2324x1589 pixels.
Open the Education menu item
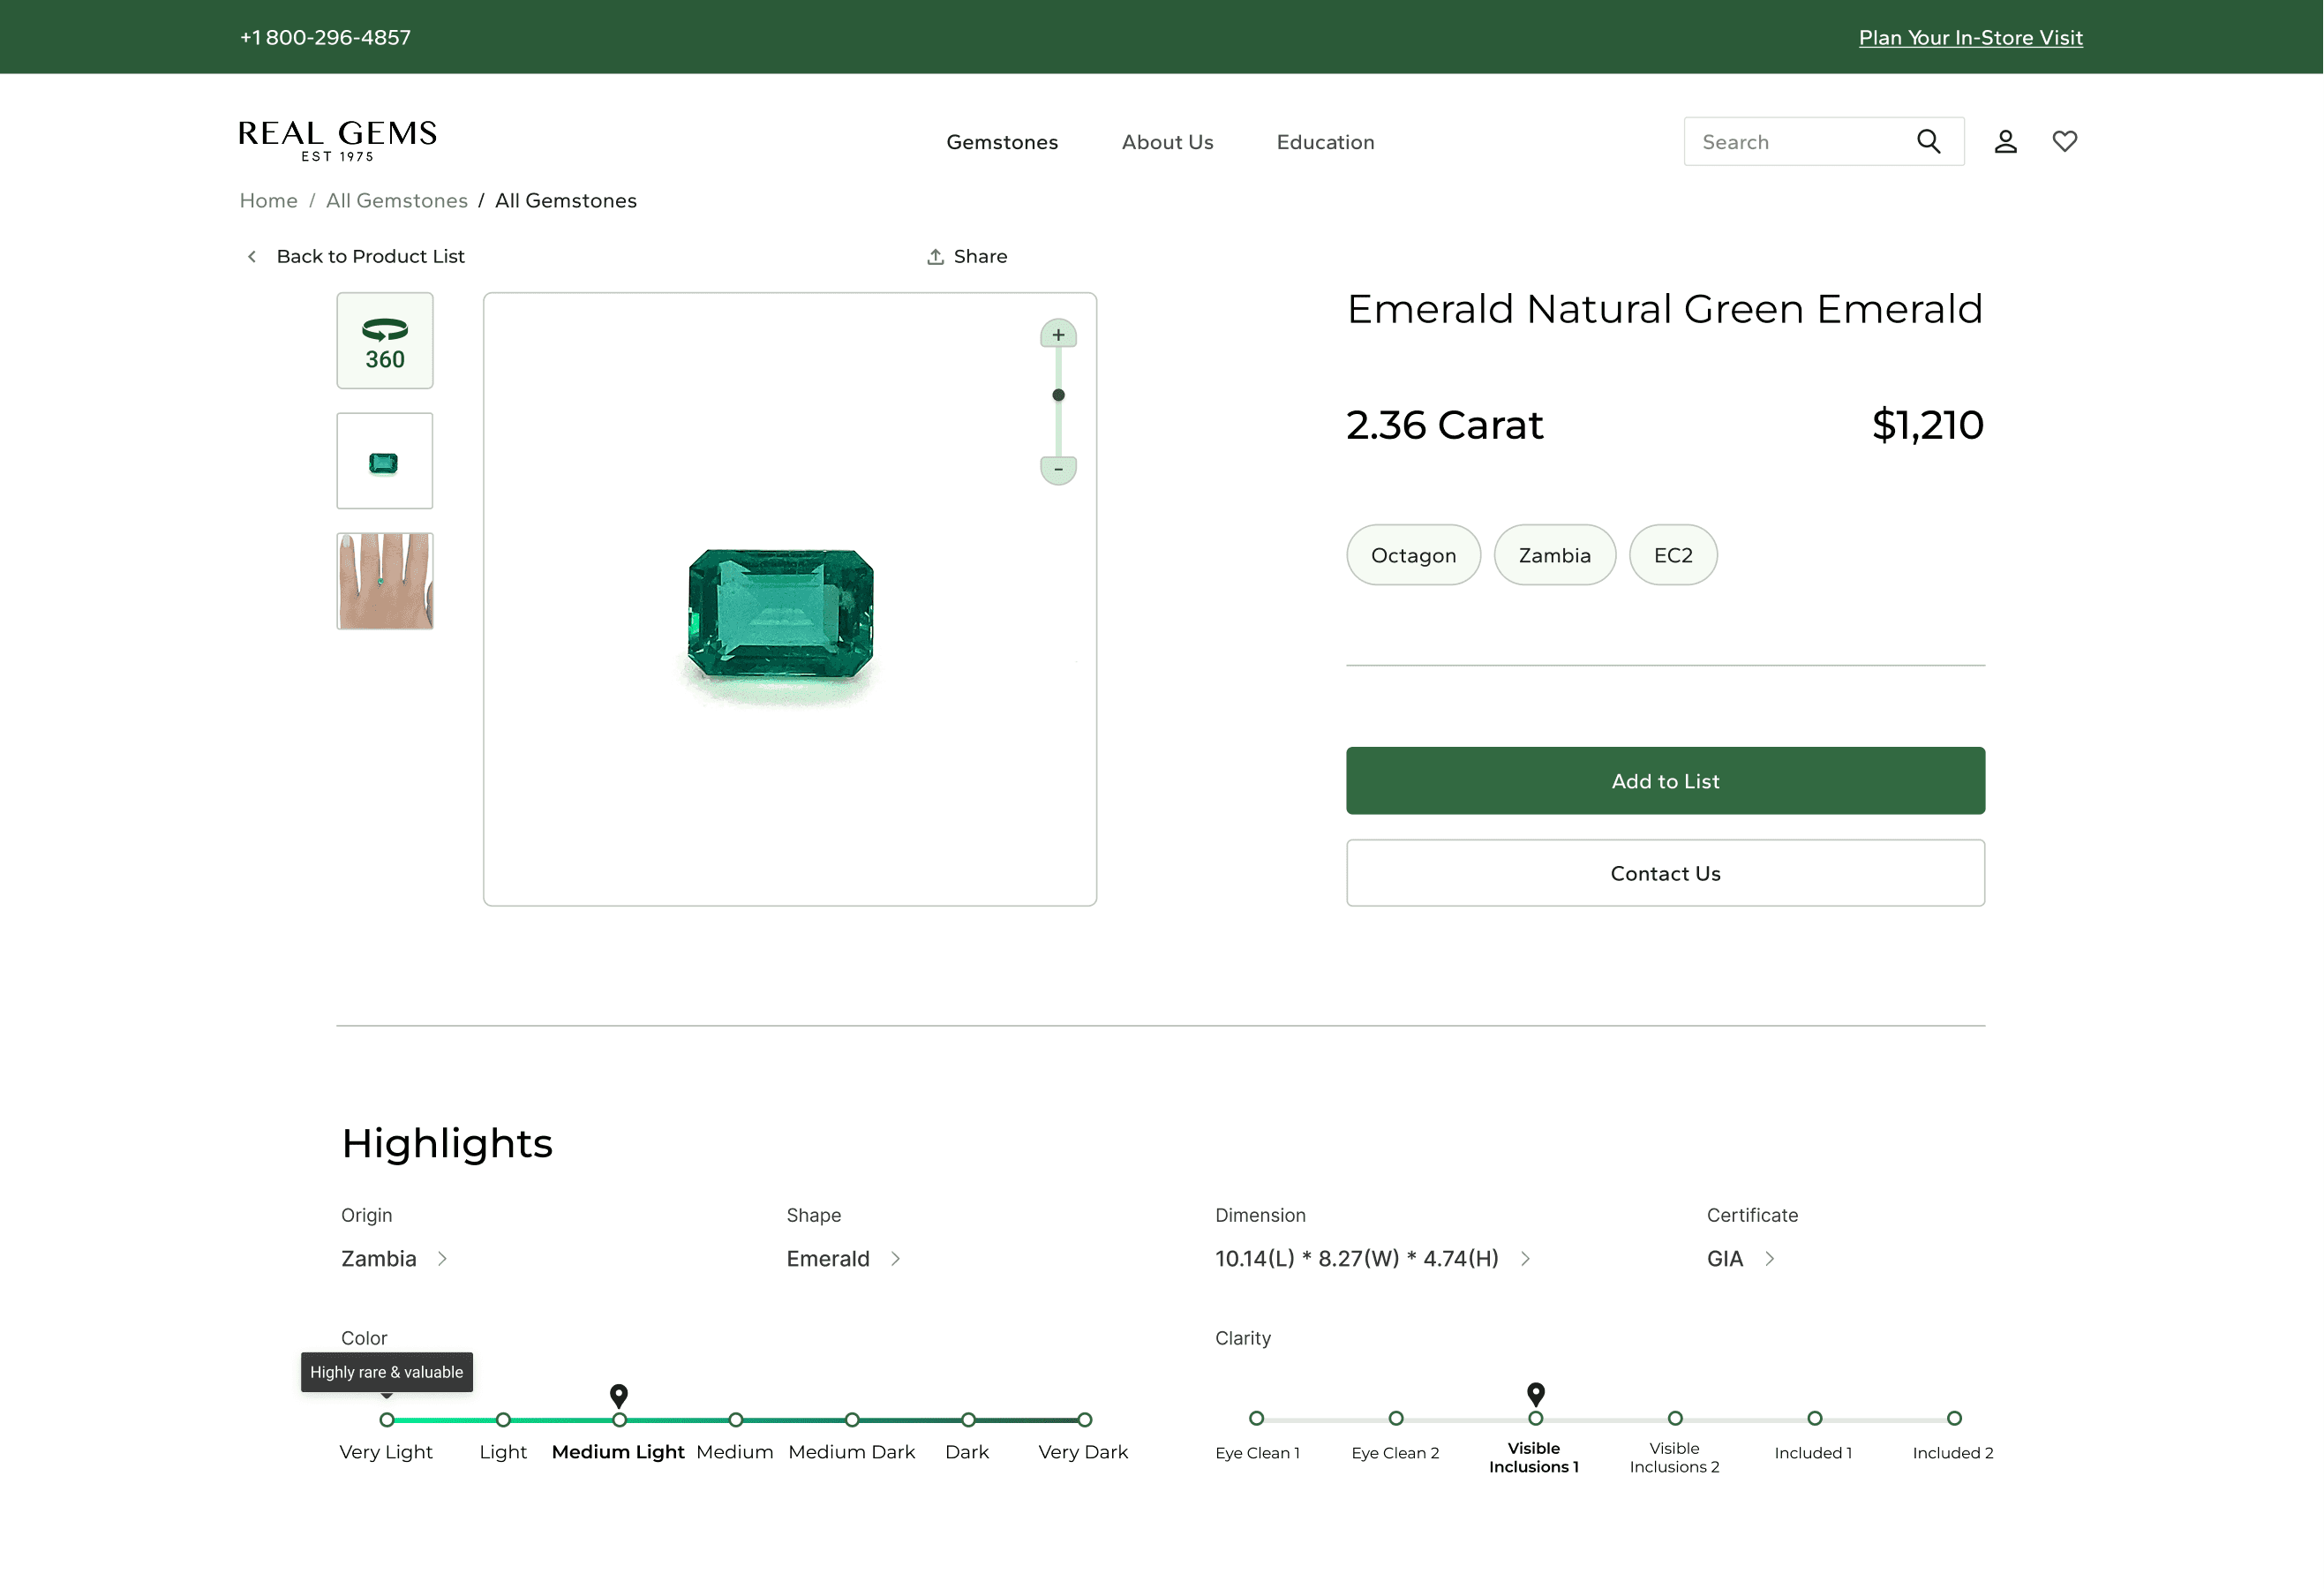(1325, 142)
